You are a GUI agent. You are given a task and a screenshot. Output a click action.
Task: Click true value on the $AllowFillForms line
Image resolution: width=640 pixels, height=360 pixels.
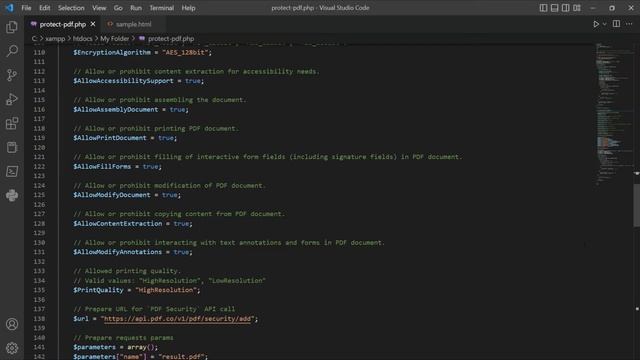[151, 167]
